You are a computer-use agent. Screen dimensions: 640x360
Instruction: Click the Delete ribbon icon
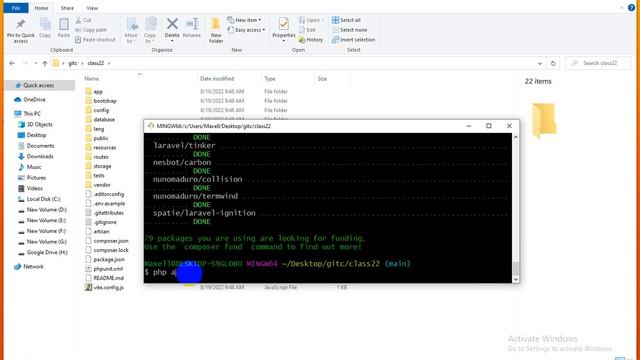[172, 24]
